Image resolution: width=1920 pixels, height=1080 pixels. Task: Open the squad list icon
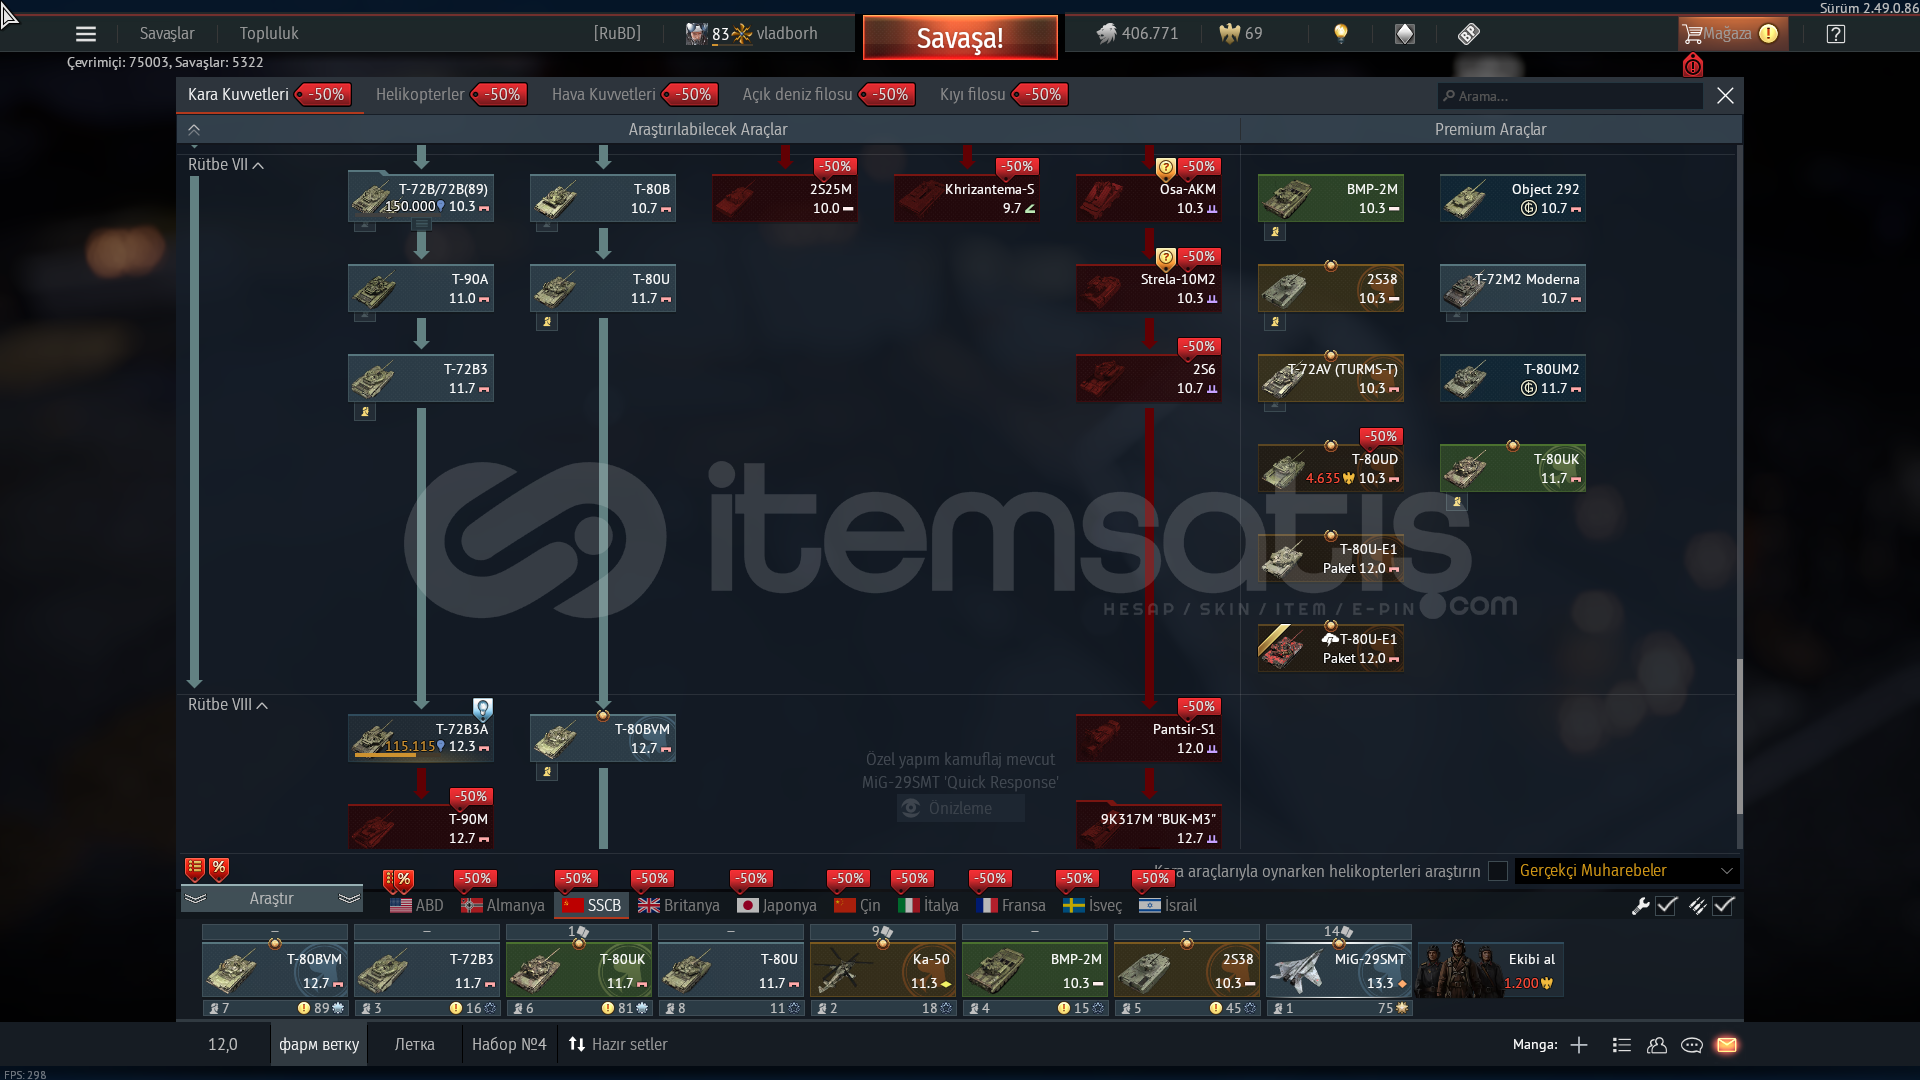[1622, 1045]
